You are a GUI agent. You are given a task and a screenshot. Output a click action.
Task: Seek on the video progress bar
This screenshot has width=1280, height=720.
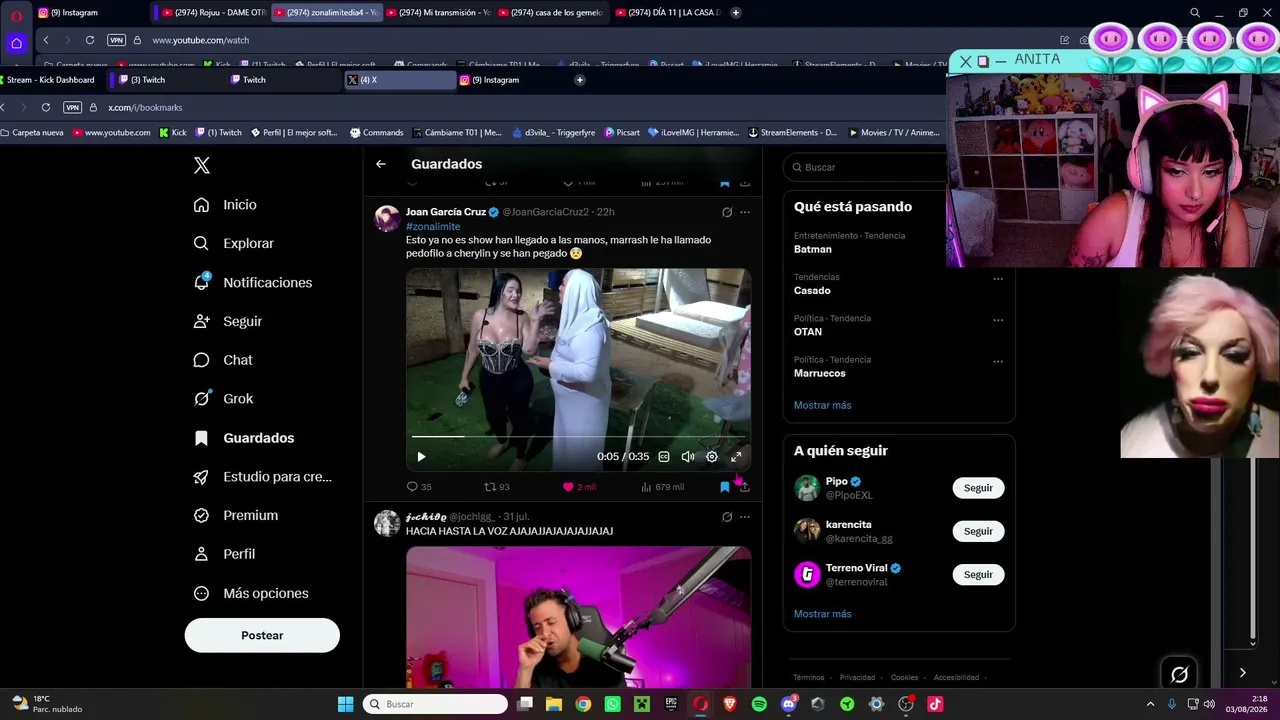[x=578, y=437]
